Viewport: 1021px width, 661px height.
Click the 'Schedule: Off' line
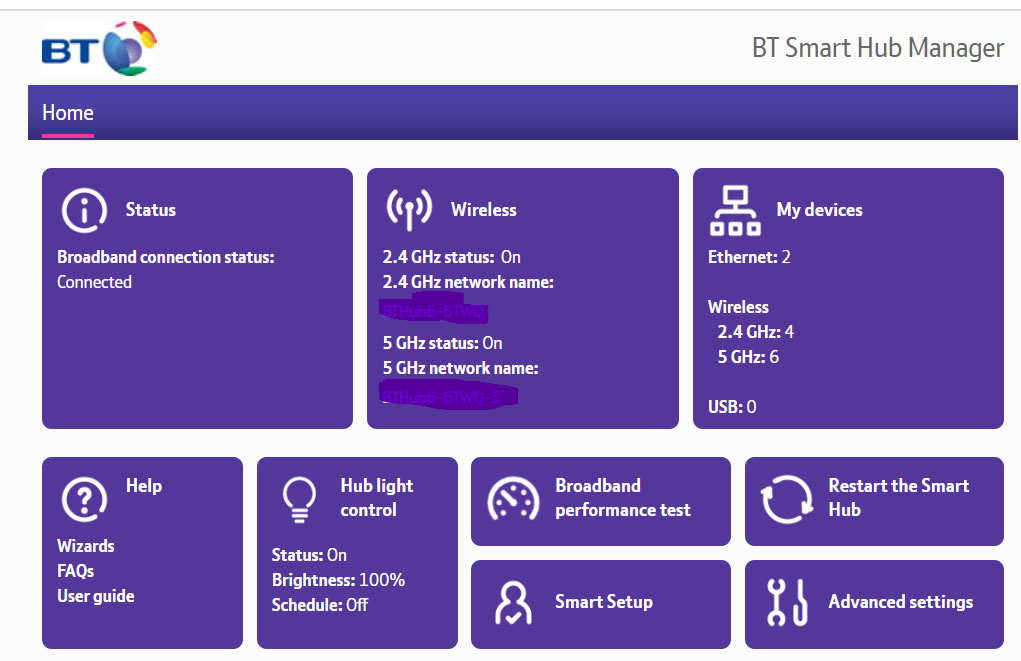(x=320, y=605)
